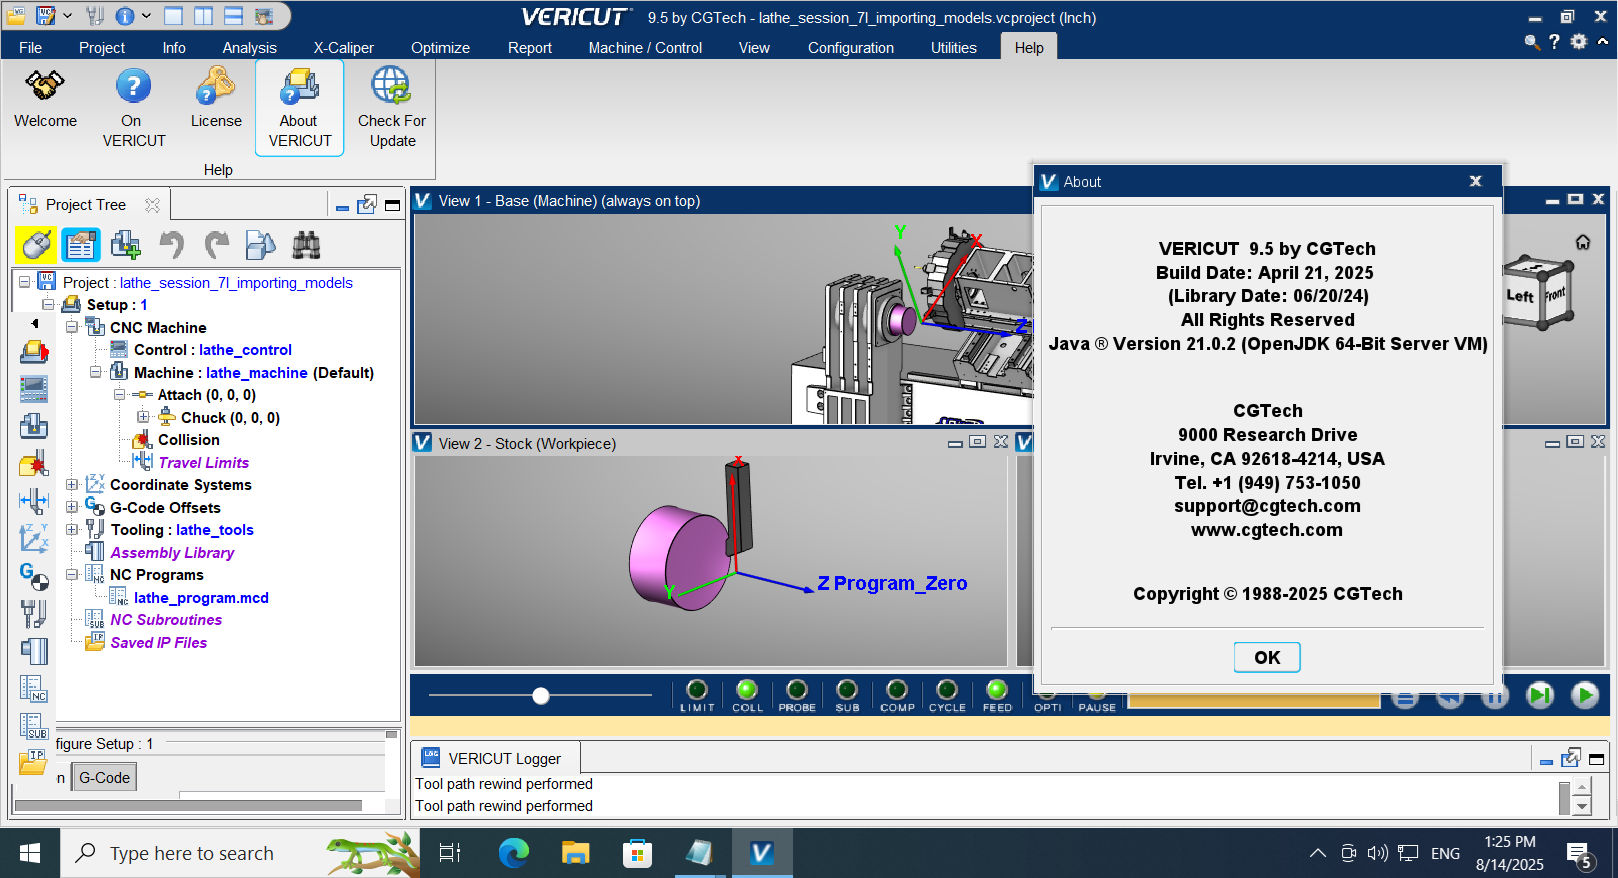Screen dimensions: 1618x878
Task: Expand the Coordinate Systems tree node
Action: click(x=72, y=484)
